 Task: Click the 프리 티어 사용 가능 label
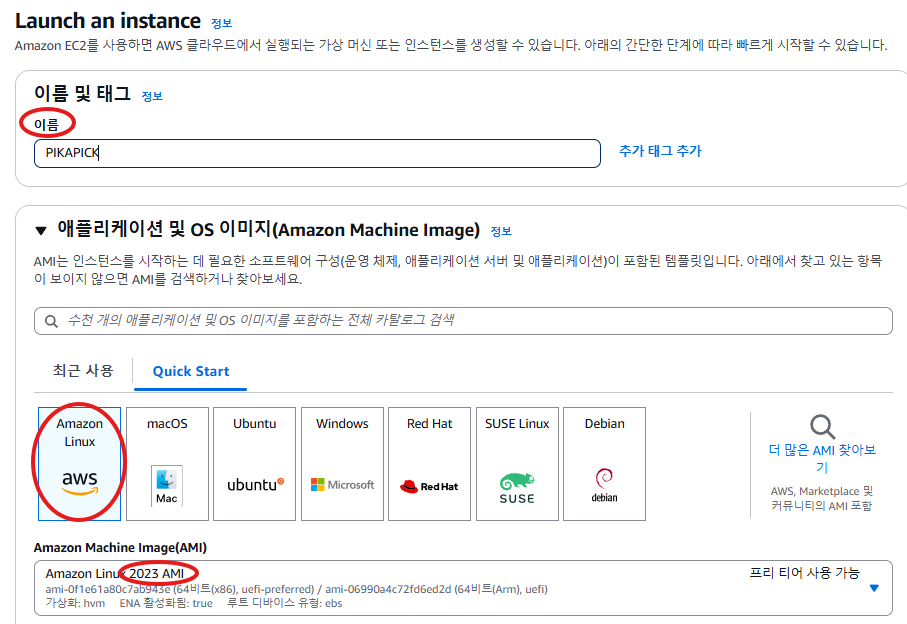[805, 573]
